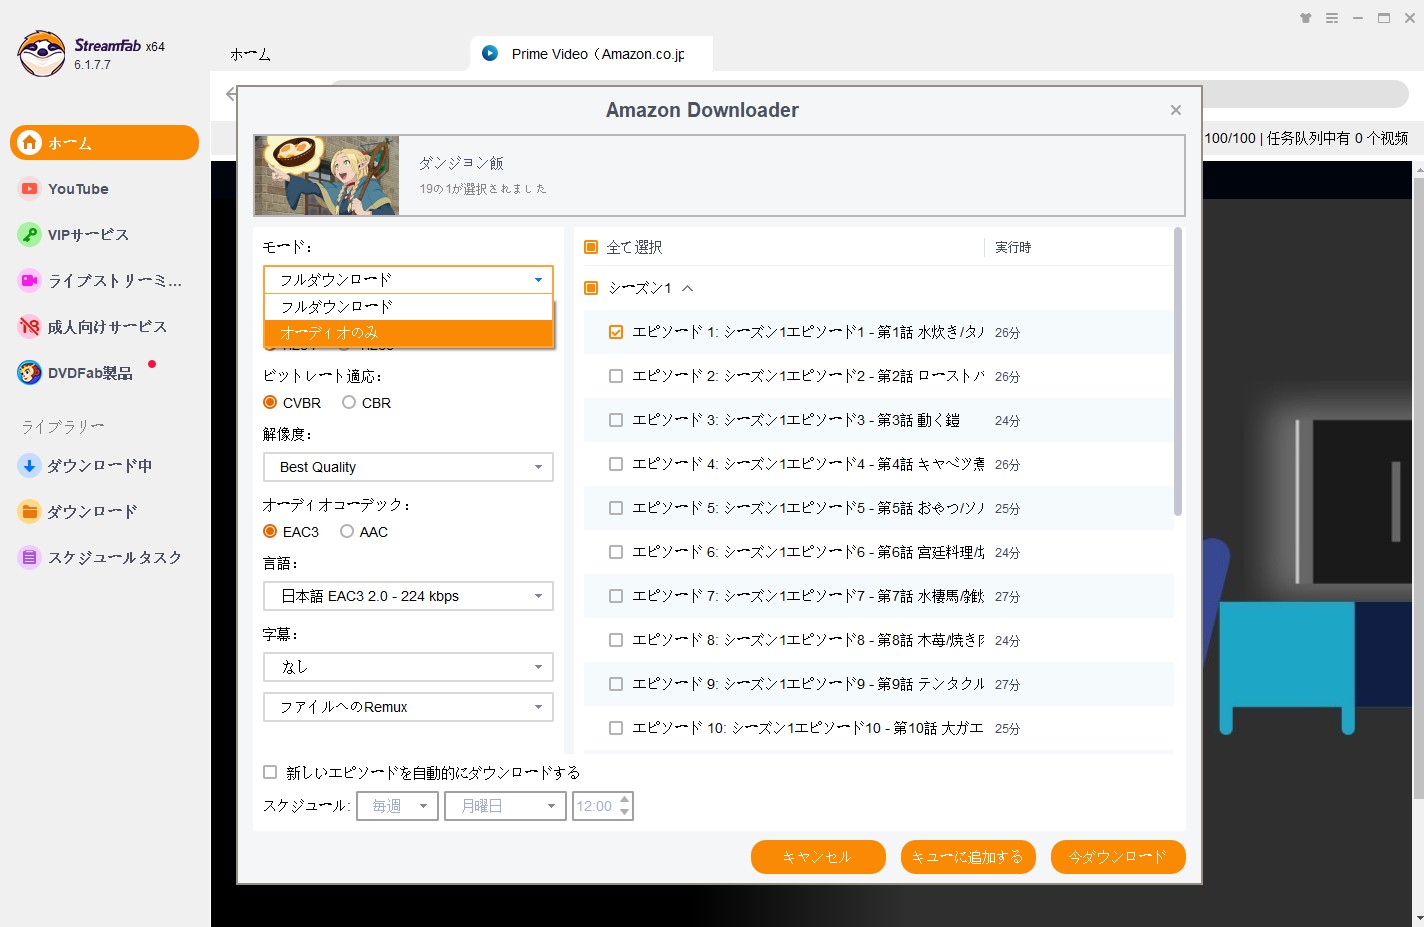This screenshot has height=927, width=1424.
Task: Decrease schedule time with down arrow
Action: [x=625, y=812]
